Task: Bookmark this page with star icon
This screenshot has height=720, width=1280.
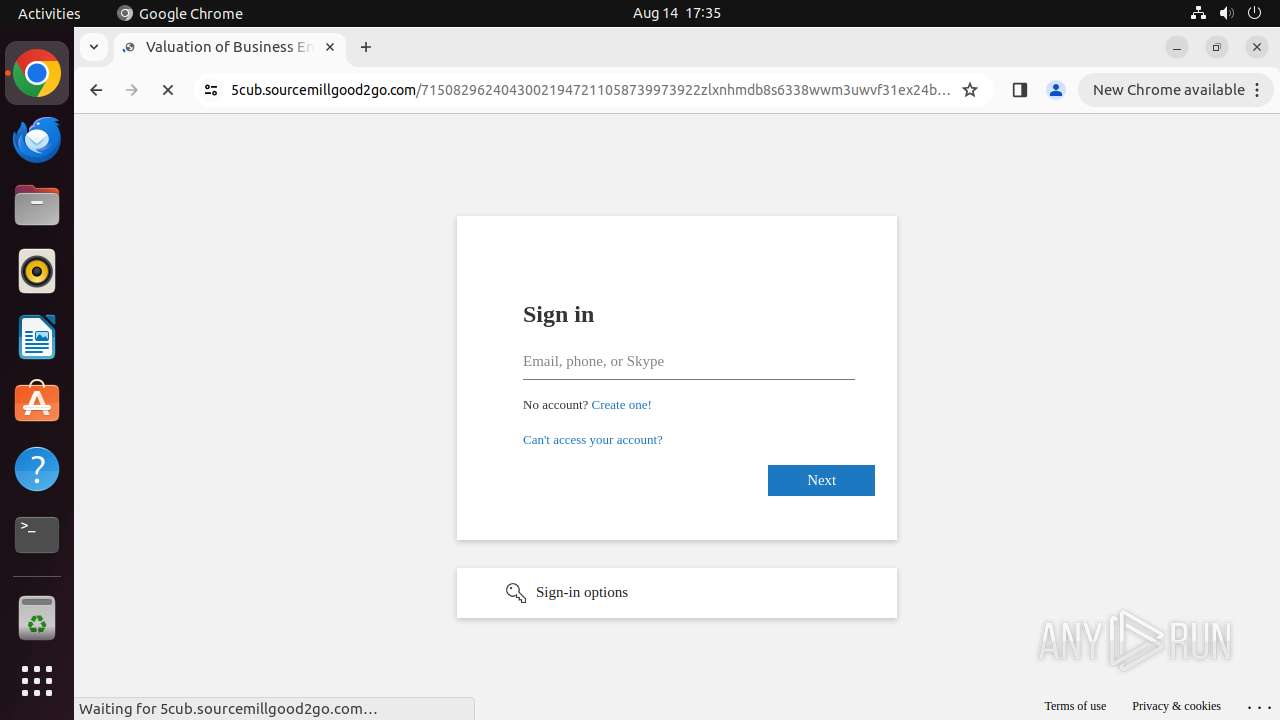Action: coord(970,90)
